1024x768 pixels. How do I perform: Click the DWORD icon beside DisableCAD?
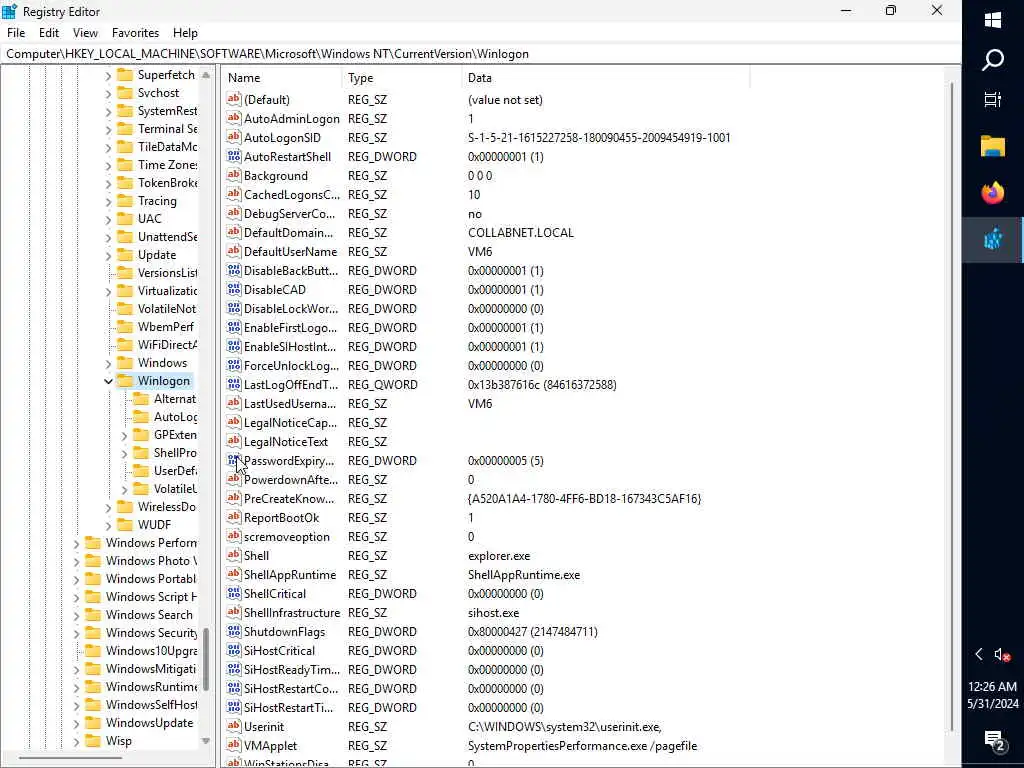pyautogui.click(x=233, y=289)
